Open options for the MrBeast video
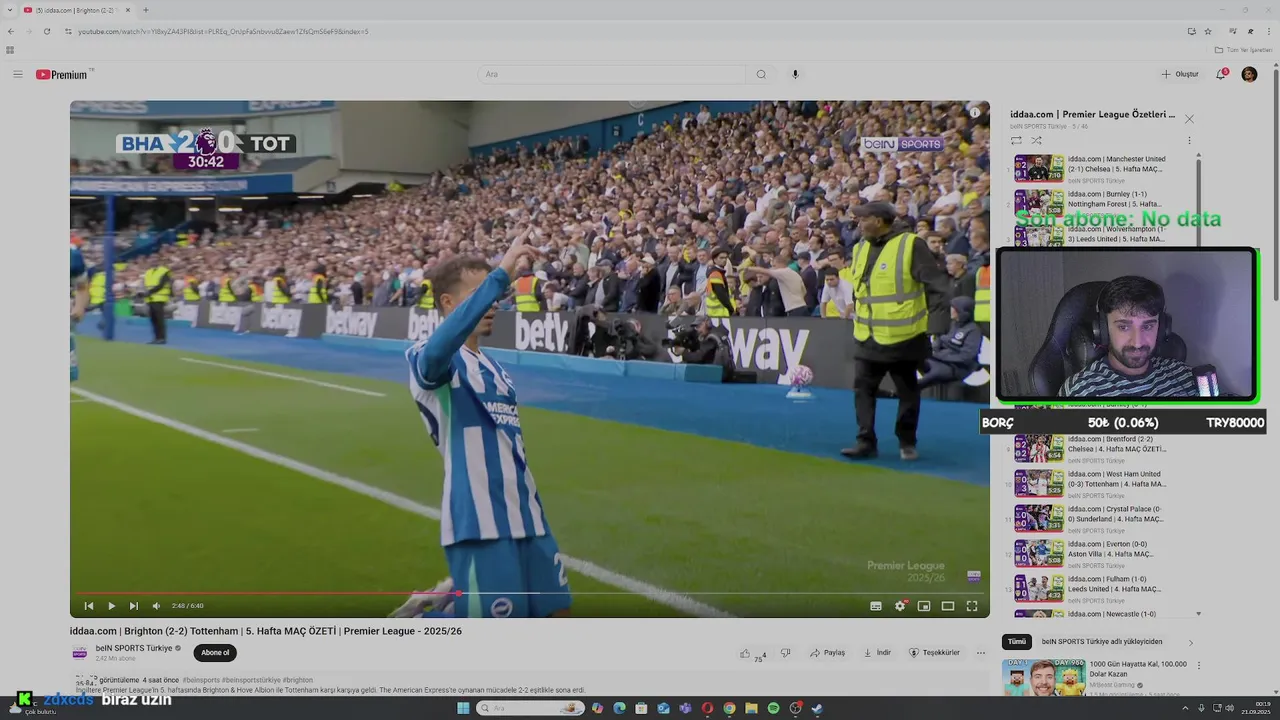Screen dimensions: 1280x720 click(x=1199, y=665)
